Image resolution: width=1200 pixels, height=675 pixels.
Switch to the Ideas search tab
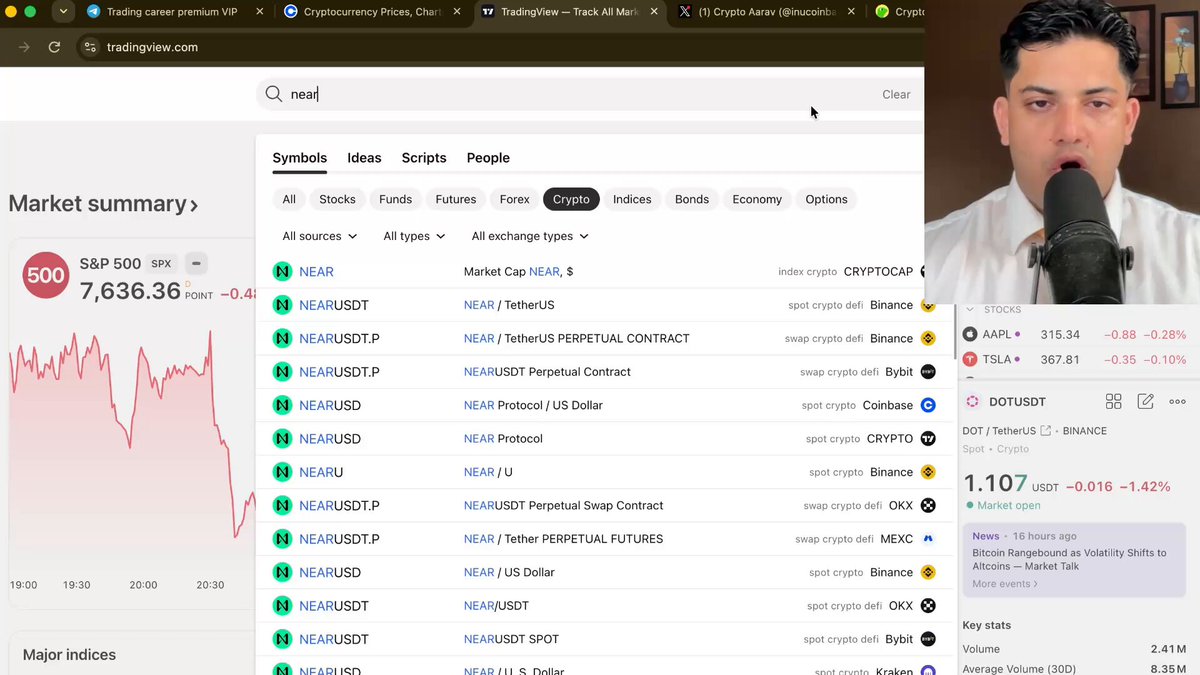[364, 158]
